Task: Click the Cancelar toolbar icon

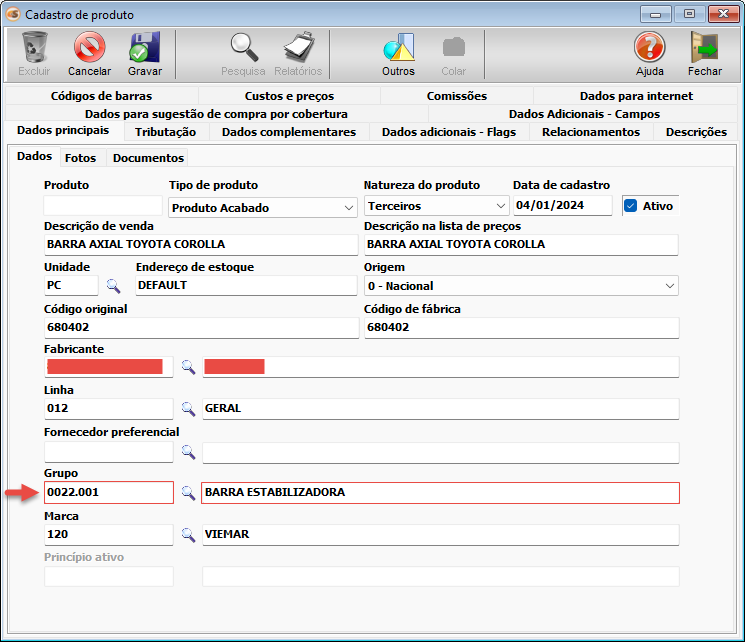Action: tap(89, 48)
